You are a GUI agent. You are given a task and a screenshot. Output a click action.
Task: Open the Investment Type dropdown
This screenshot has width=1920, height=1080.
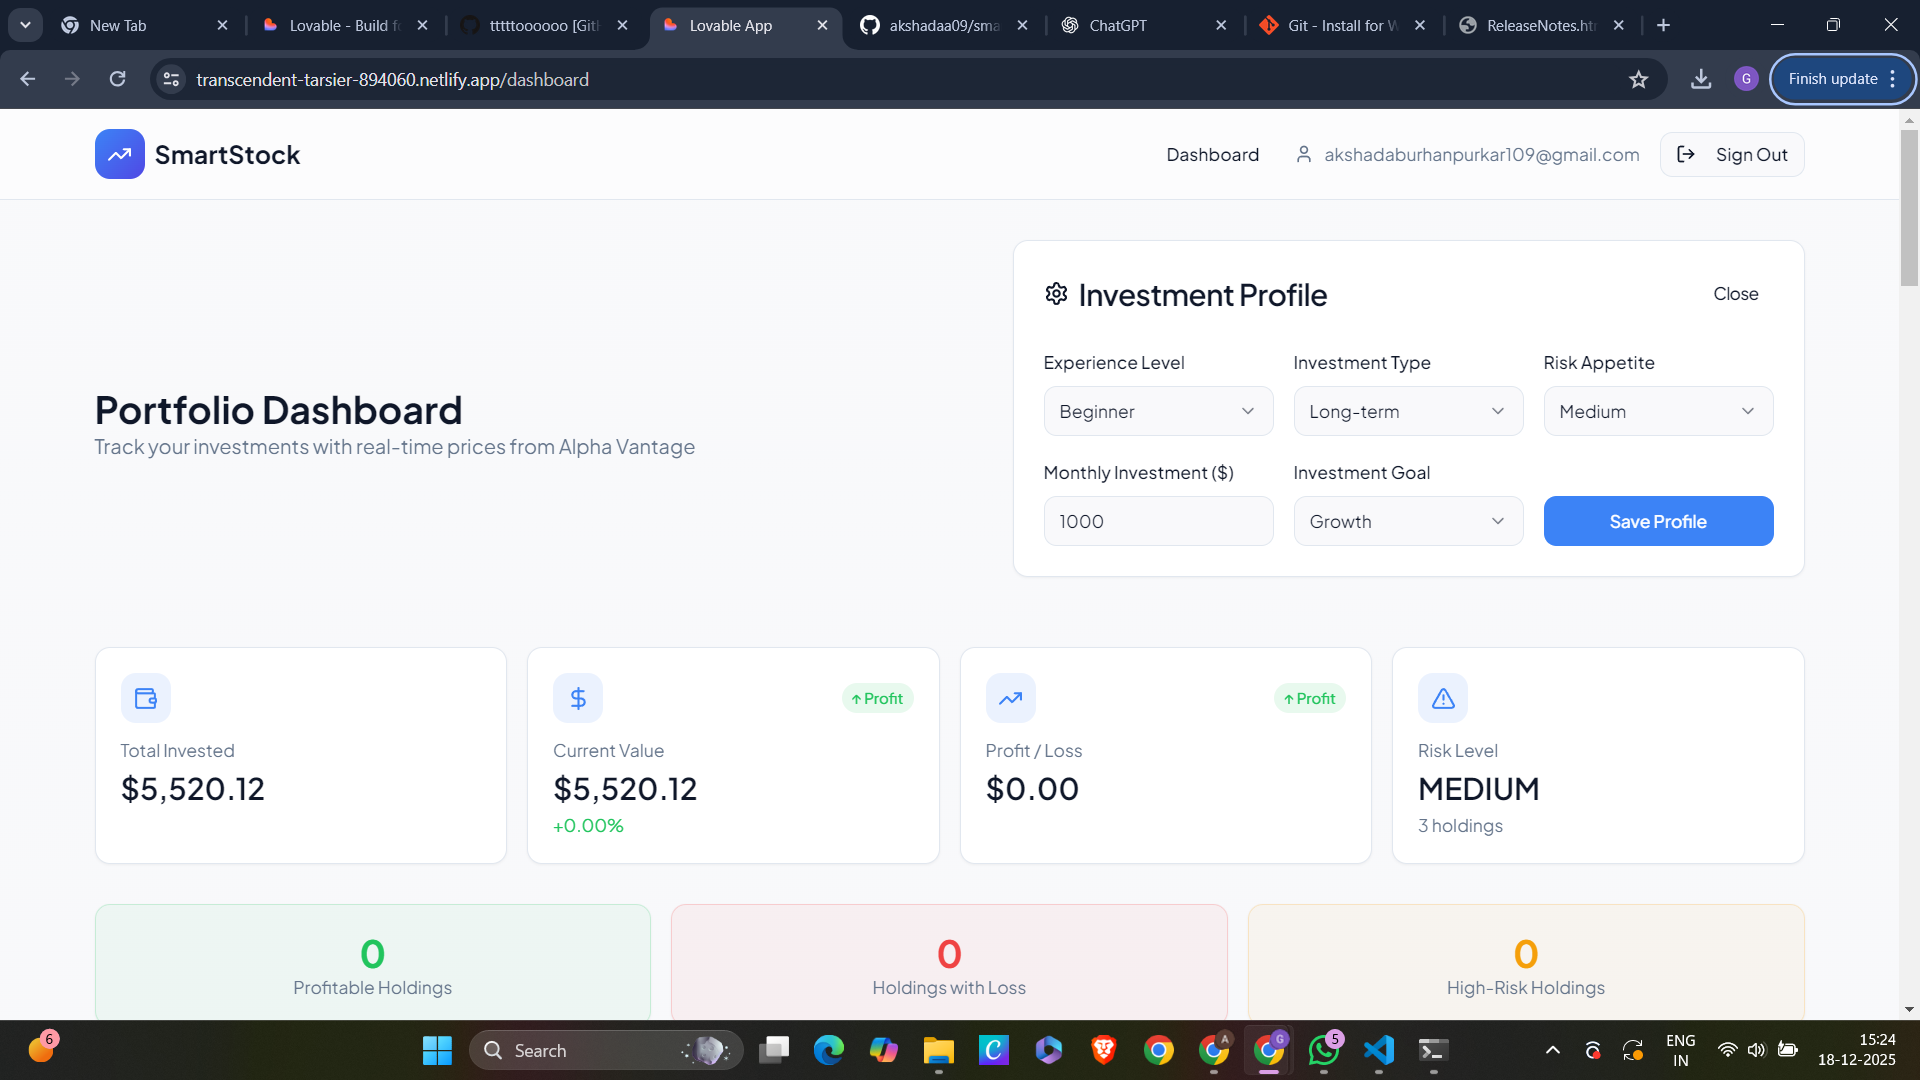(x=1408, y=411)
